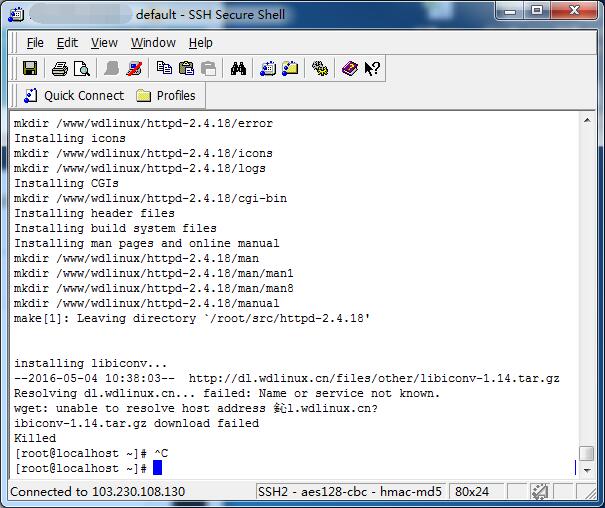Open the Edit menu
This screenshot has width=605, height=508.
[x=67, y=43]
